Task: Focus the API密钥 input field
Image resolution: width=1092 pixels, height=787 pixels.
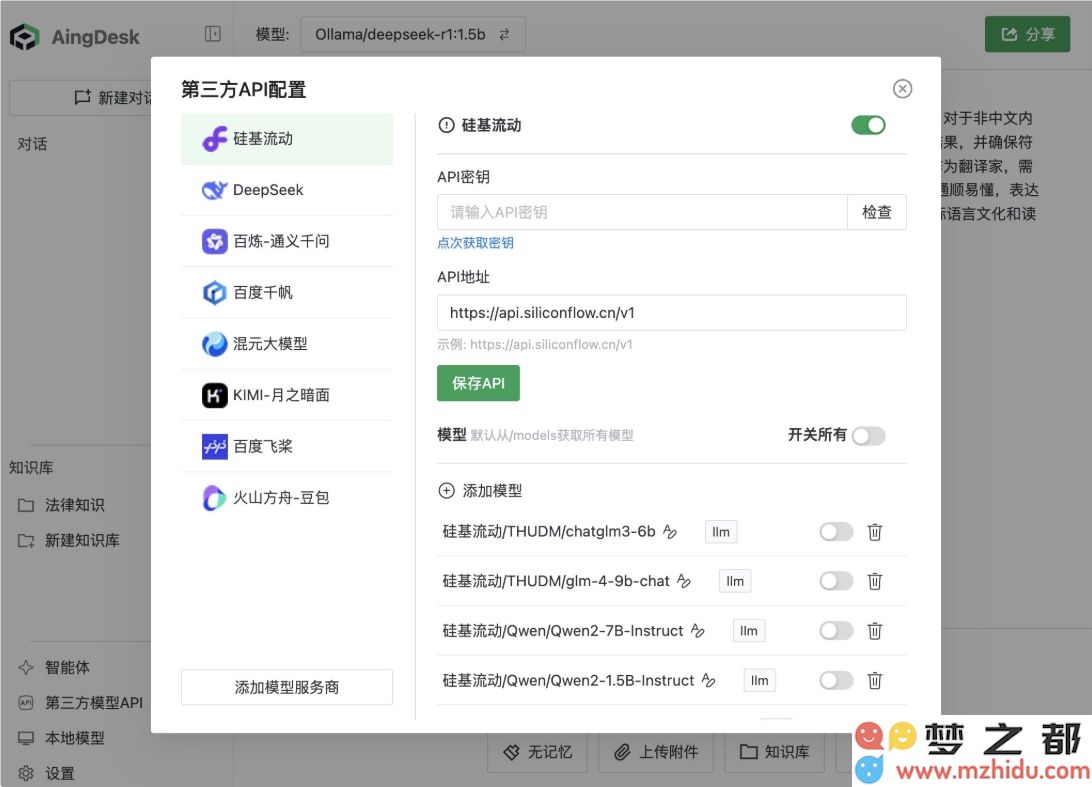Action: pos(642,212)
